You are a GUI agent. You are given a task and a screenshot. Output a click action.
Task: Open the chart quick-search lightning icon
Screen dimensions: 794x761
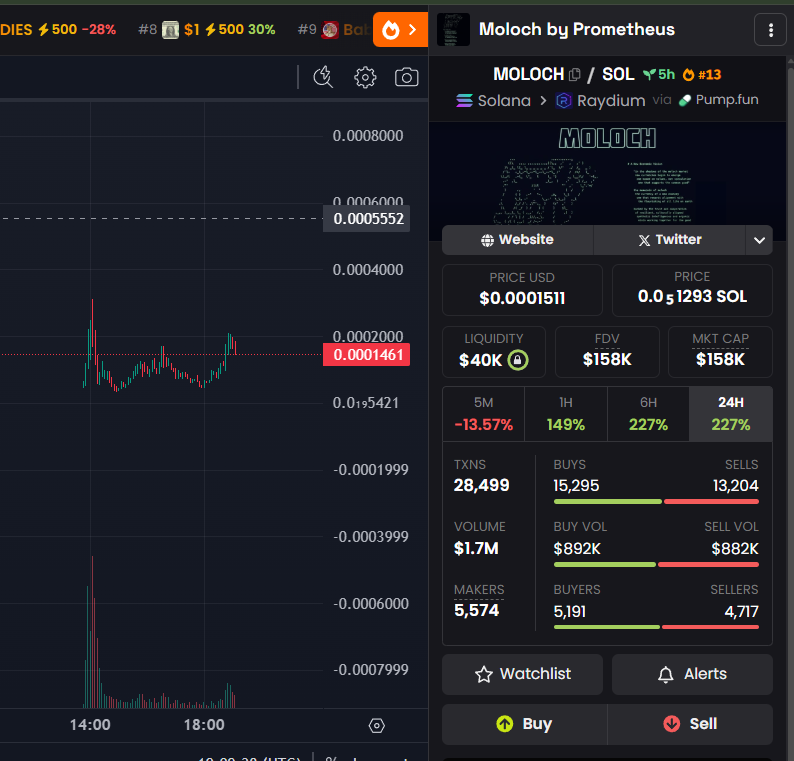(x=323, y=77)
